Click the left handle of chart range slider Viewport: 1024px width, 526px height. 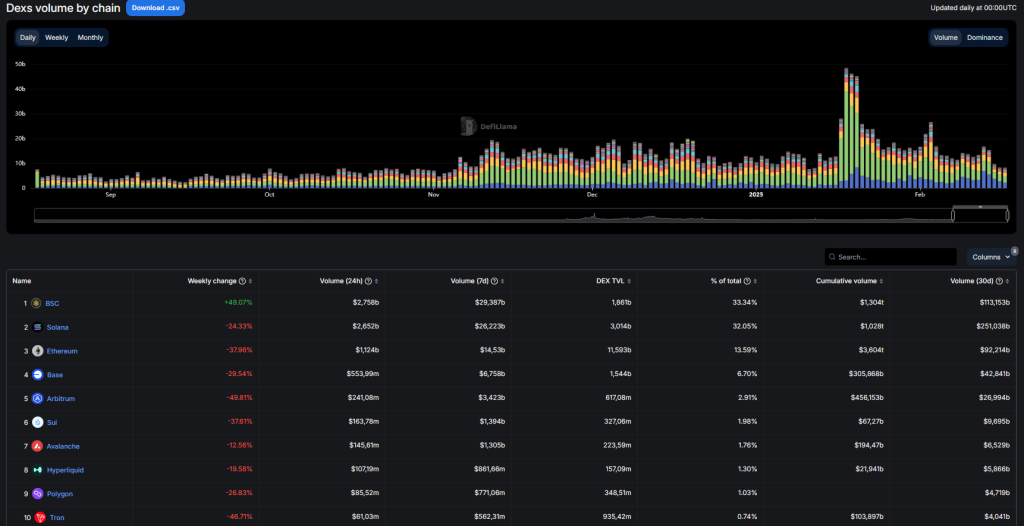(953, 215)
